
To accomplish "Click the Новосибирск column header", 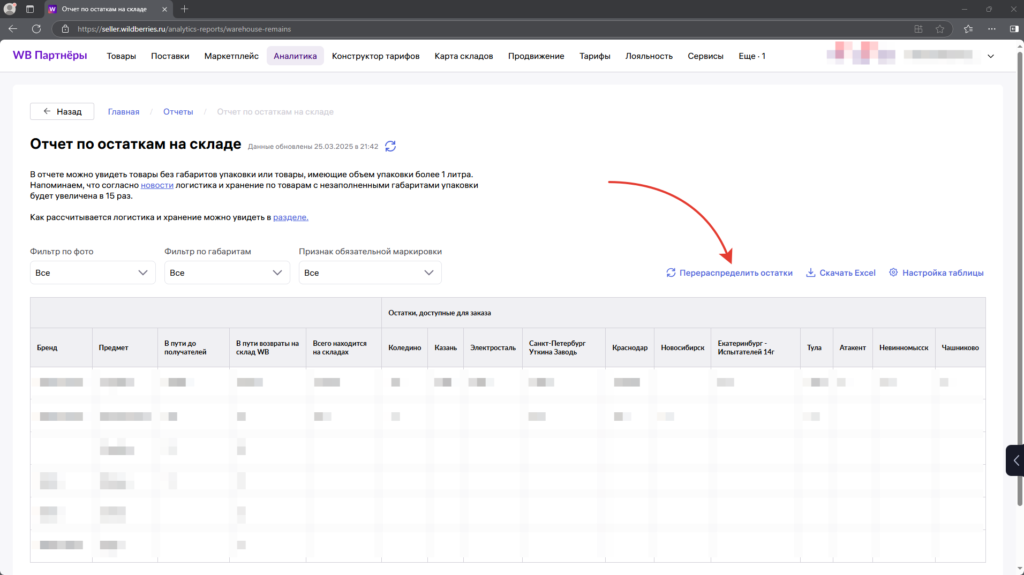I will pyautogui.click(x=682, y=348).
